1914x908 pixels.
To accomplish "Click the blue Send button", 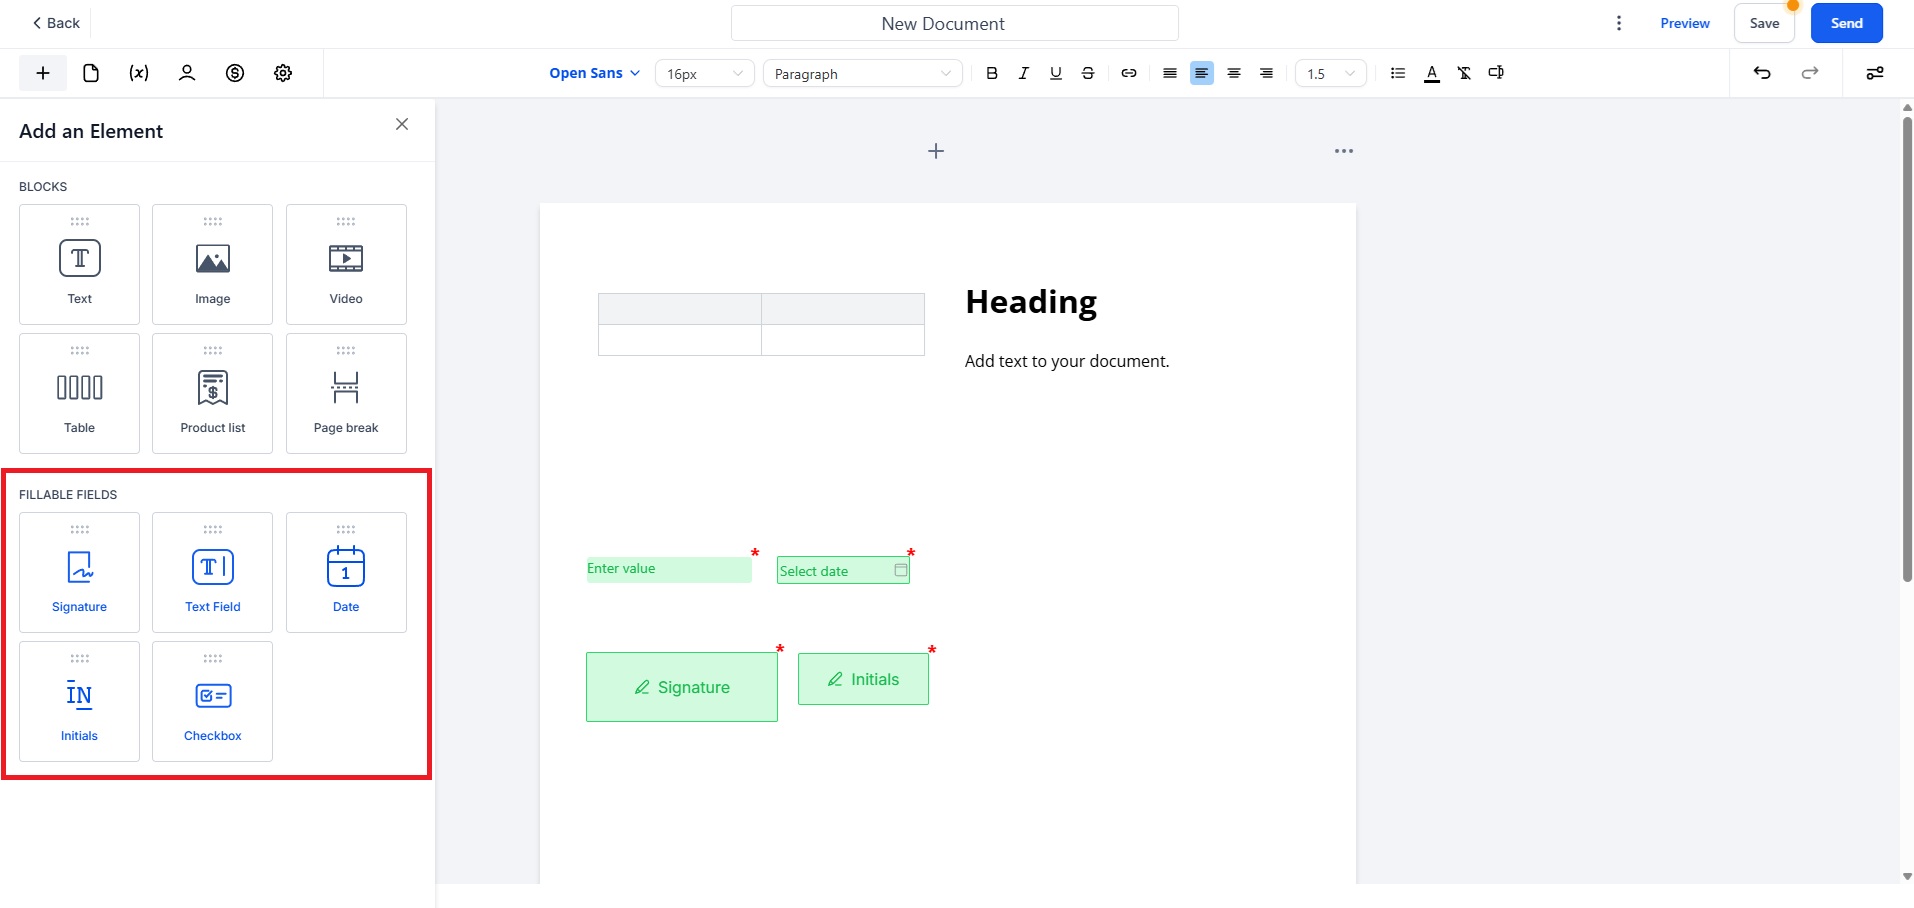I will 1847,23.
